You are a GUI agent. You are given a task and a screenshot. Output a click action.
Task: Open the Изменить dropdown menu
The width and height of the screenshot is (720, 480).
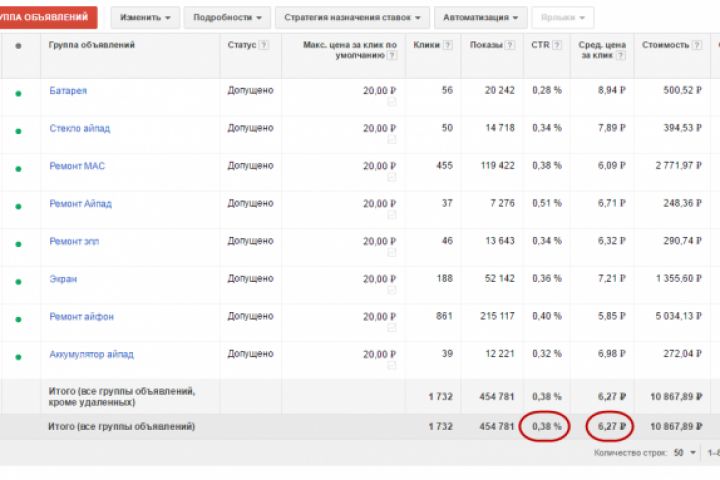tap(144, 18)
